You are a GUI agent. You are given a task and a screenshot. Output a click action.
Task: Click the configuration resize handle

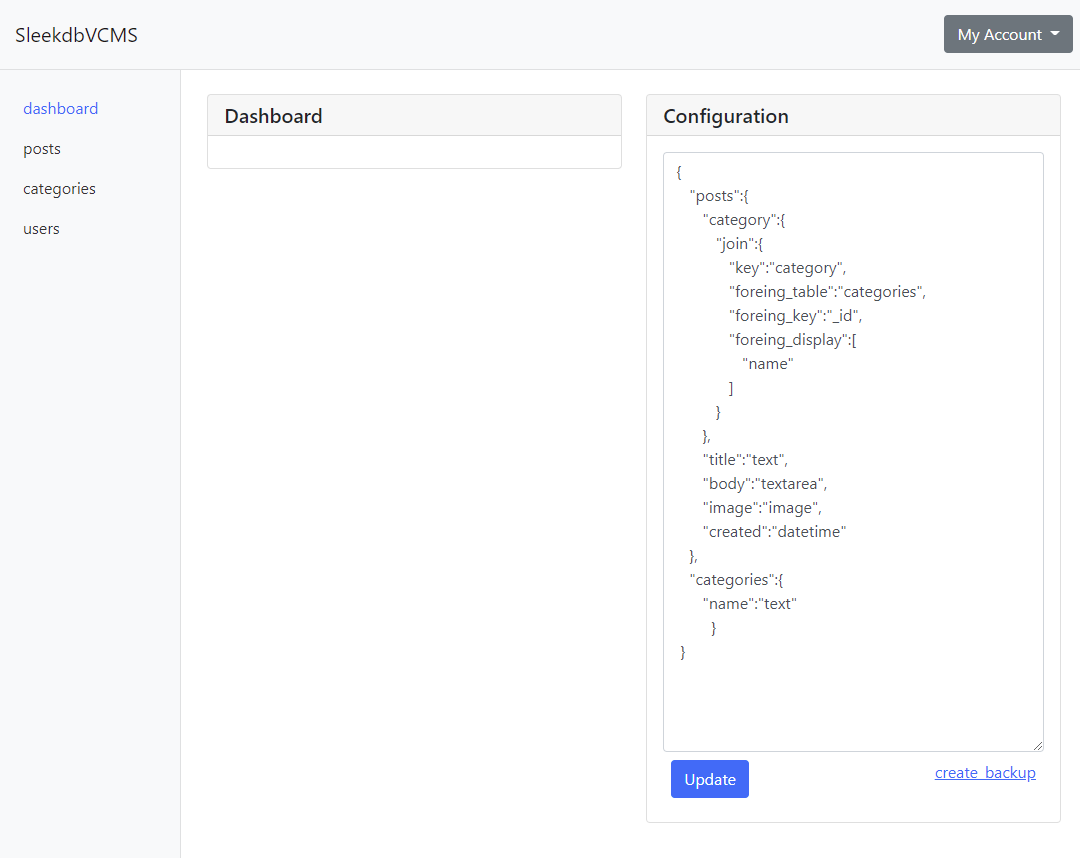pos(1037,746)
